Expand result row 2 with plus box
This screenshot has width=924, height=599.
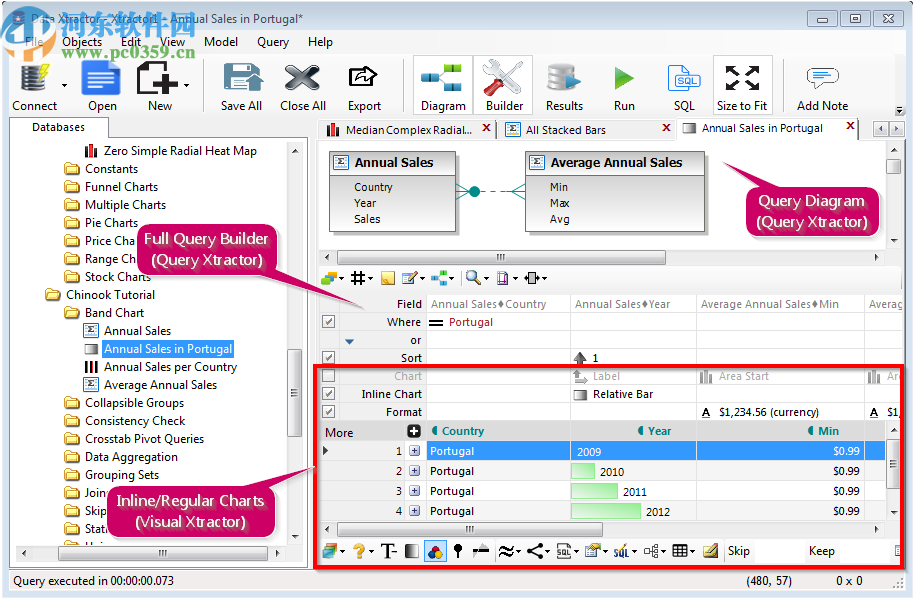click(x=415, y=471)
